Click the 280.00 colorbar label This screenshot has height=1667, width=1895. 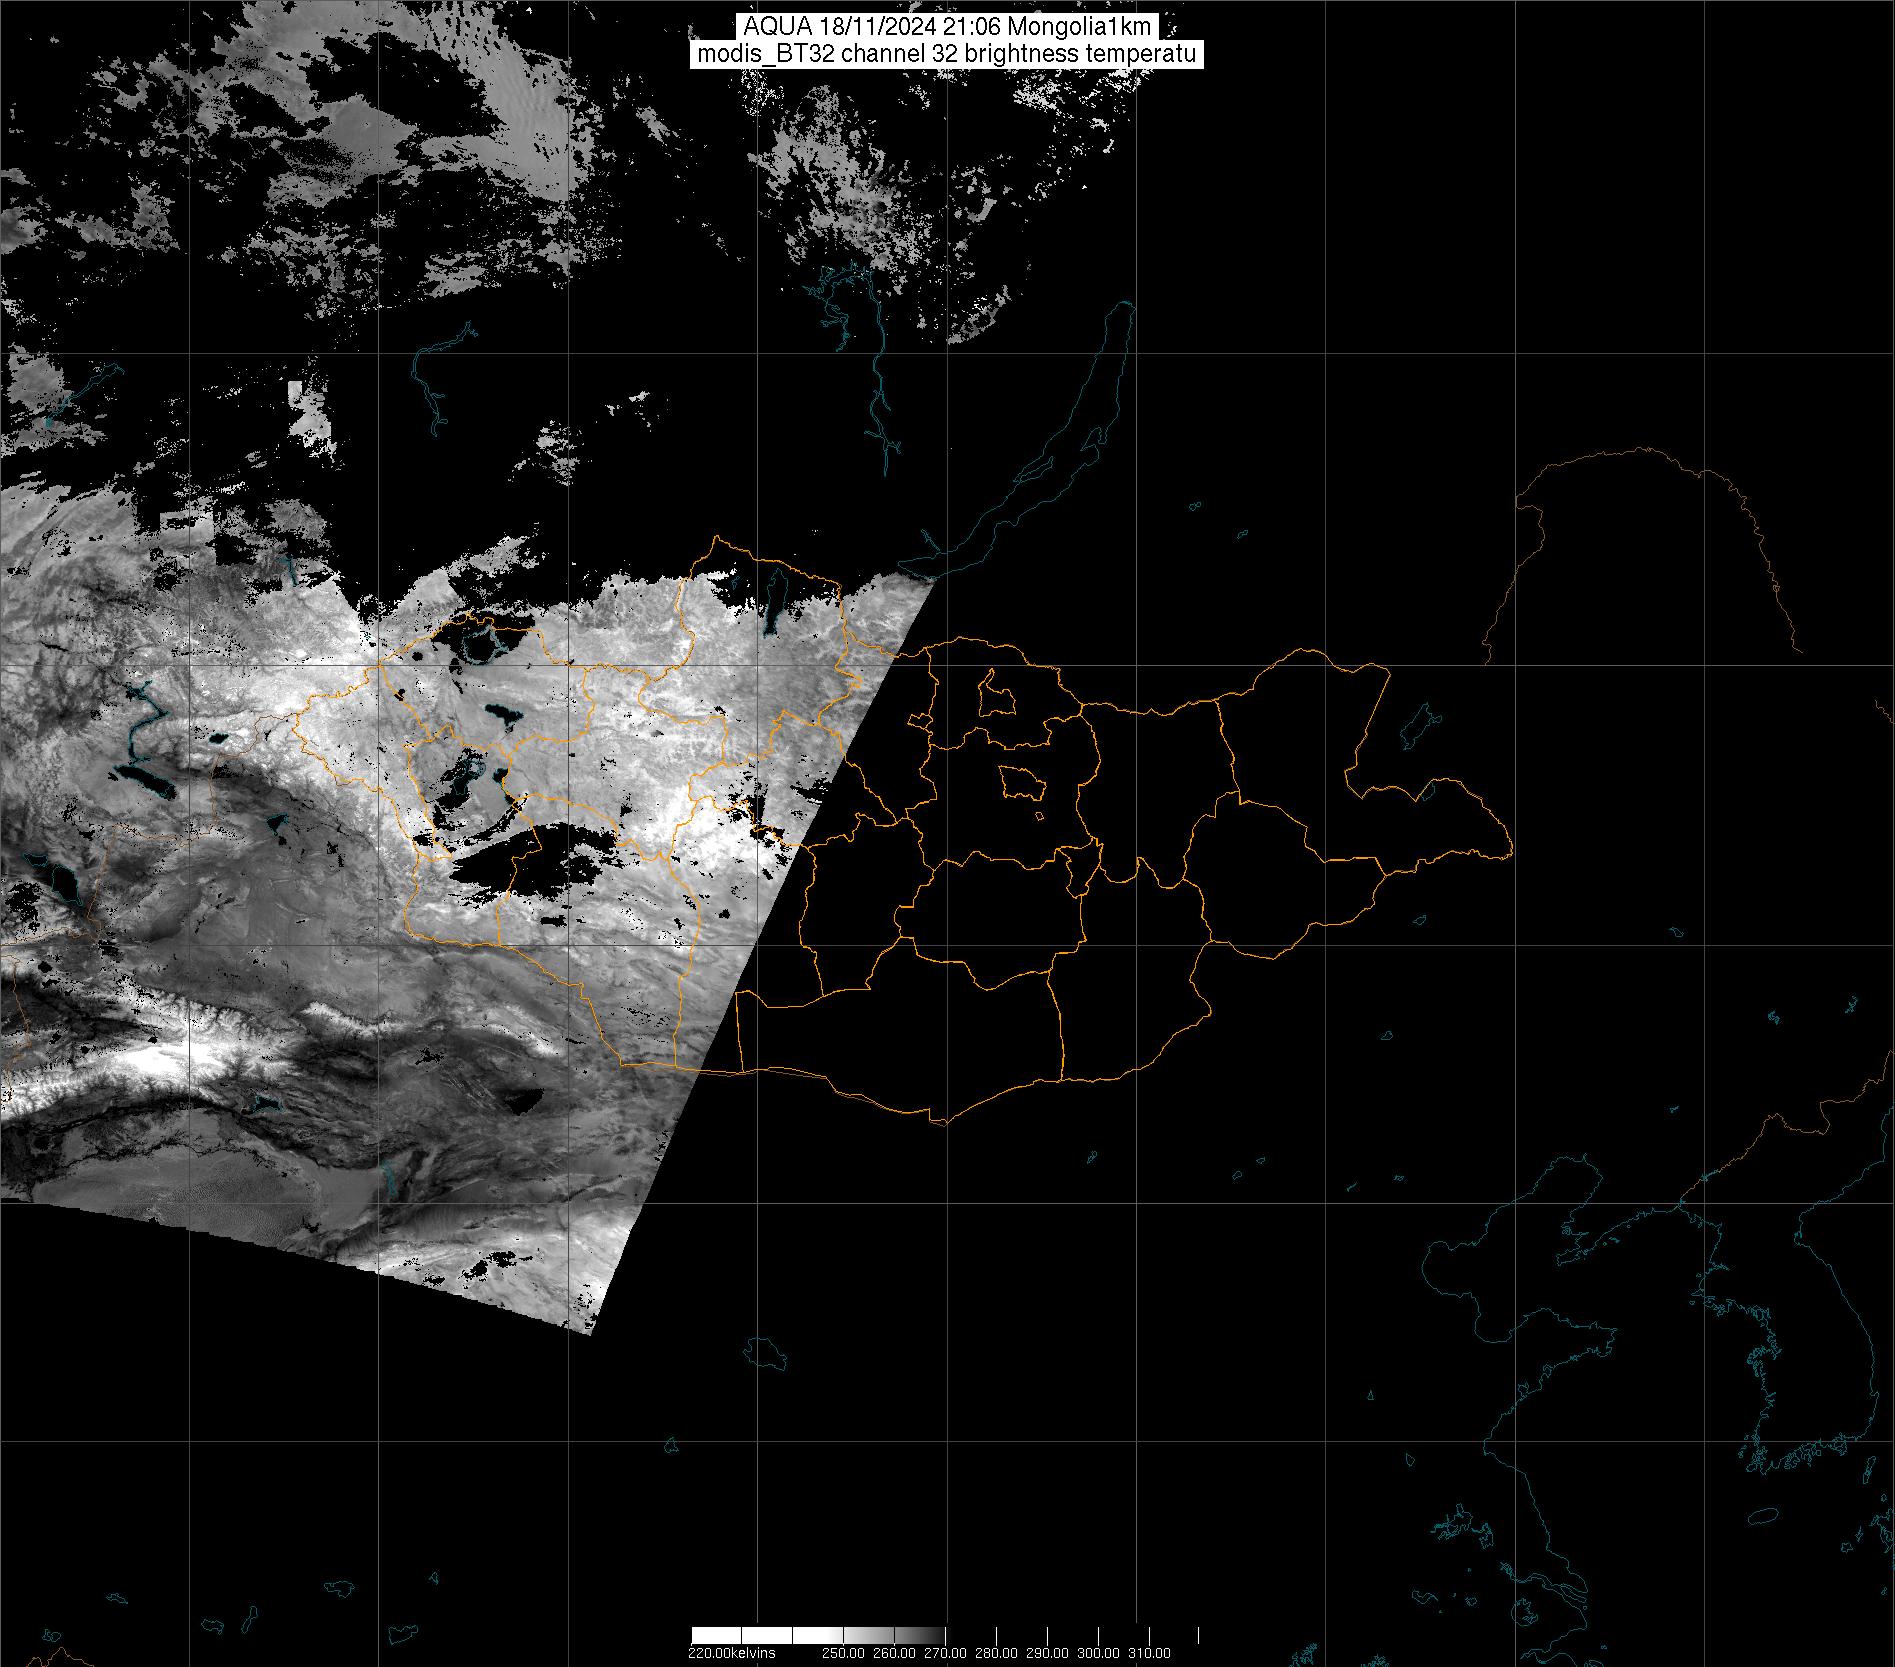[x=996, y=1653]
